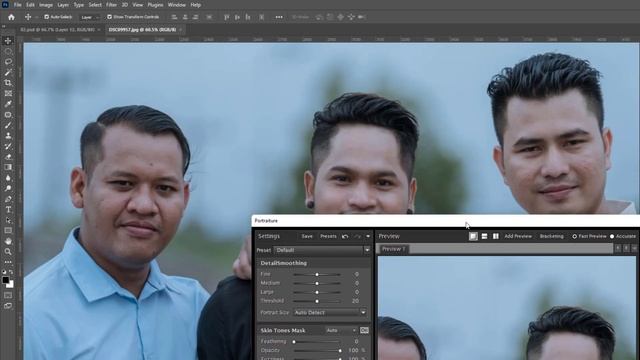Open the more options dots in options bar

coord(279,17)
